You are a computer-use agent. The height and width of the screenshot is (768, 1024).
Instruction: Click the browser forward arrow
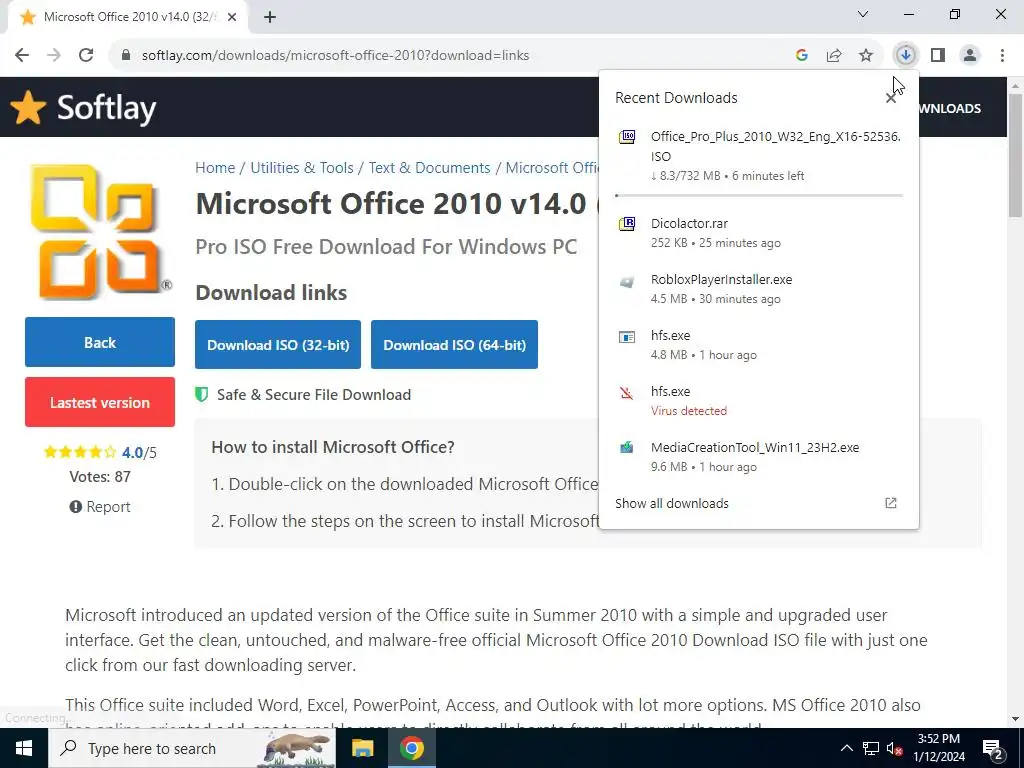(54, 56)
